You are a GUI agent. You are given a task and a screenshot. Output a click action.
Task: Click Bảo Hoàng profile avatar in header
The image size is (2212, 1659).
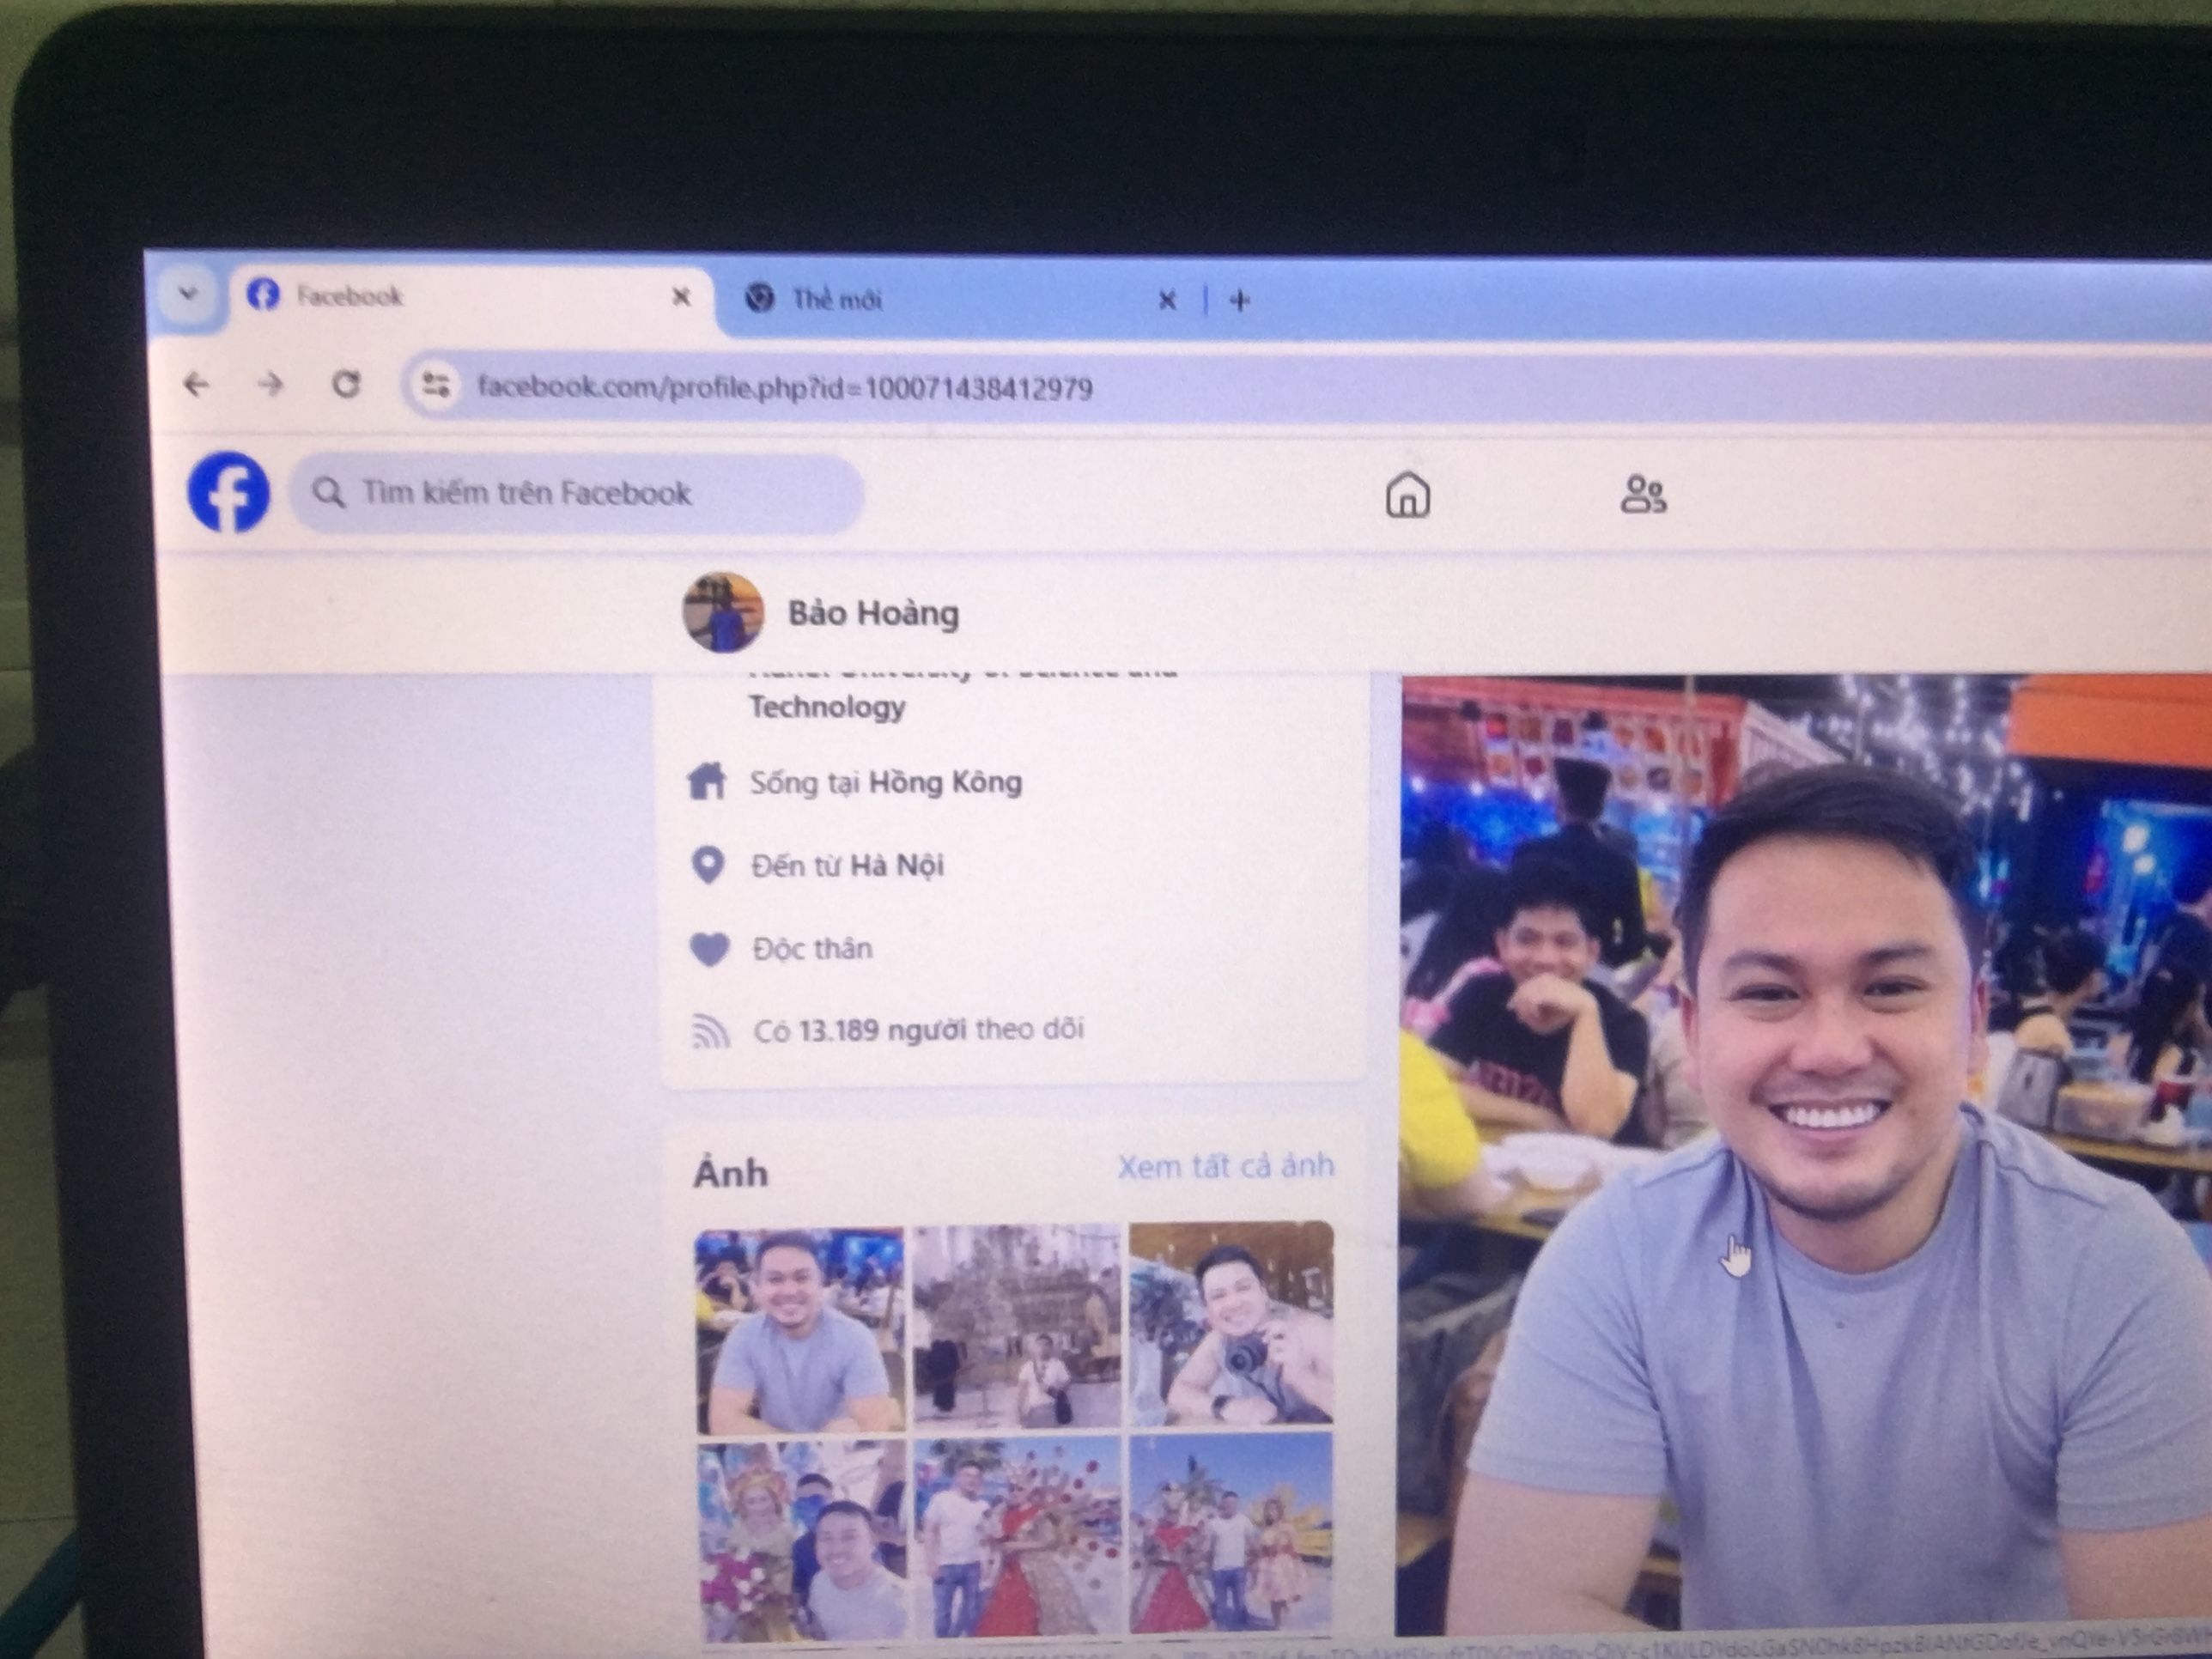point(723,612)
